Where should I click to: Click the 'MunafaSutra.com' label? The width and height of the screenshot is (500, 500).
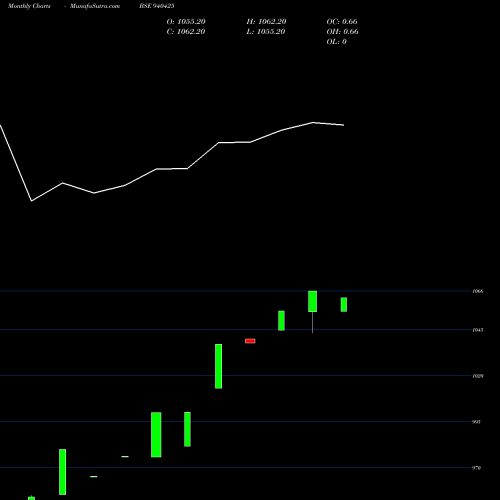[95, 6]
